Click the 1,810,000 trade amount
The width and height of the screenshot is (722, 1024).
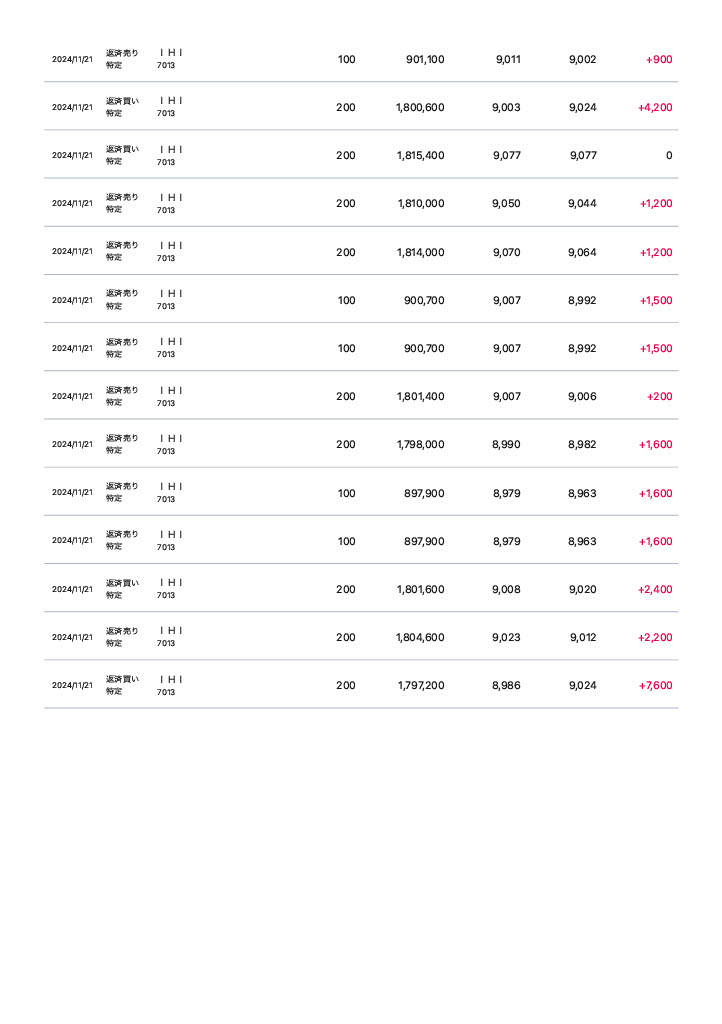[x=421, y=204]
